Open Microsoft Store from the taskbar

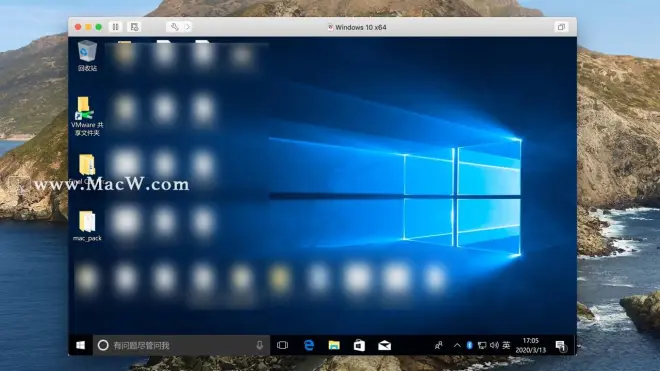click(359, 345)
